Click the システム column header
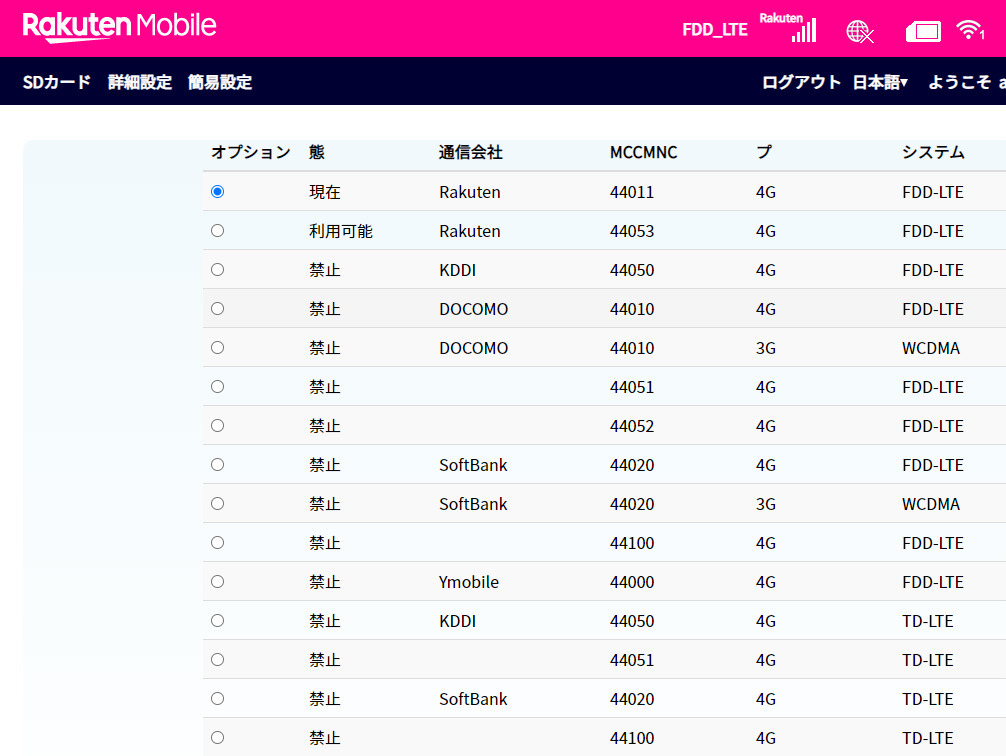The width and height of the screenshot is (1006, 756). point(933,153)
